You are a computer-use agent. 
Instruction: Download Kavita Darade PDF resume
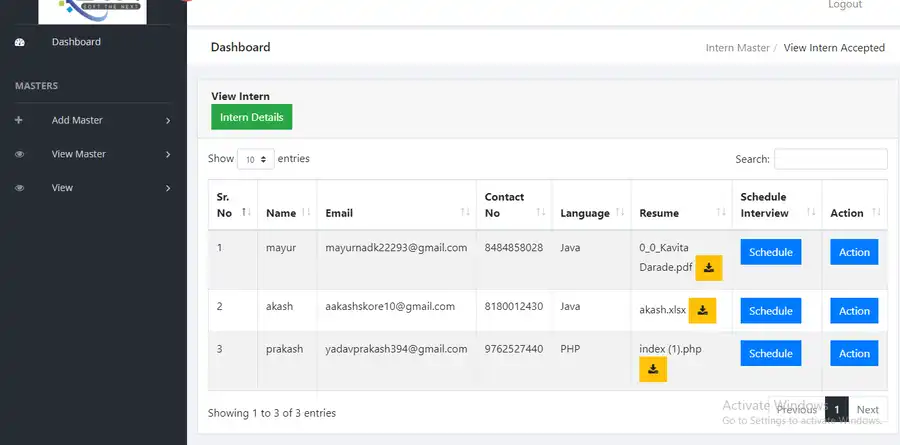[708, 267]
